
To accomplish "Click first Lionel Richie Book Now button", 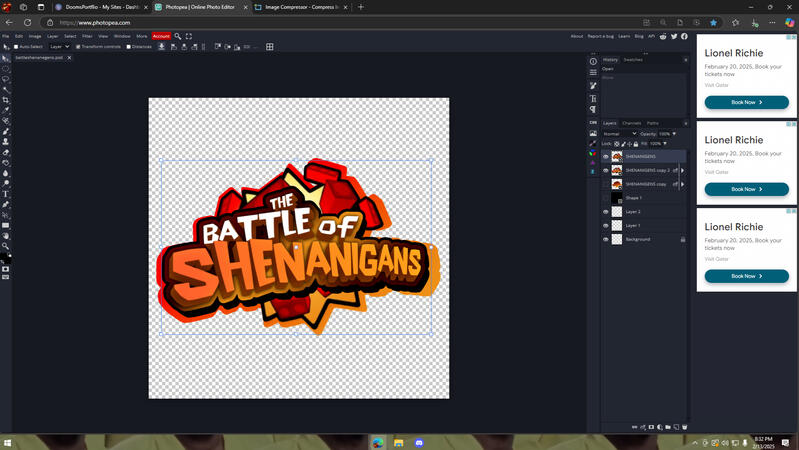I will [x=747, y=102].
